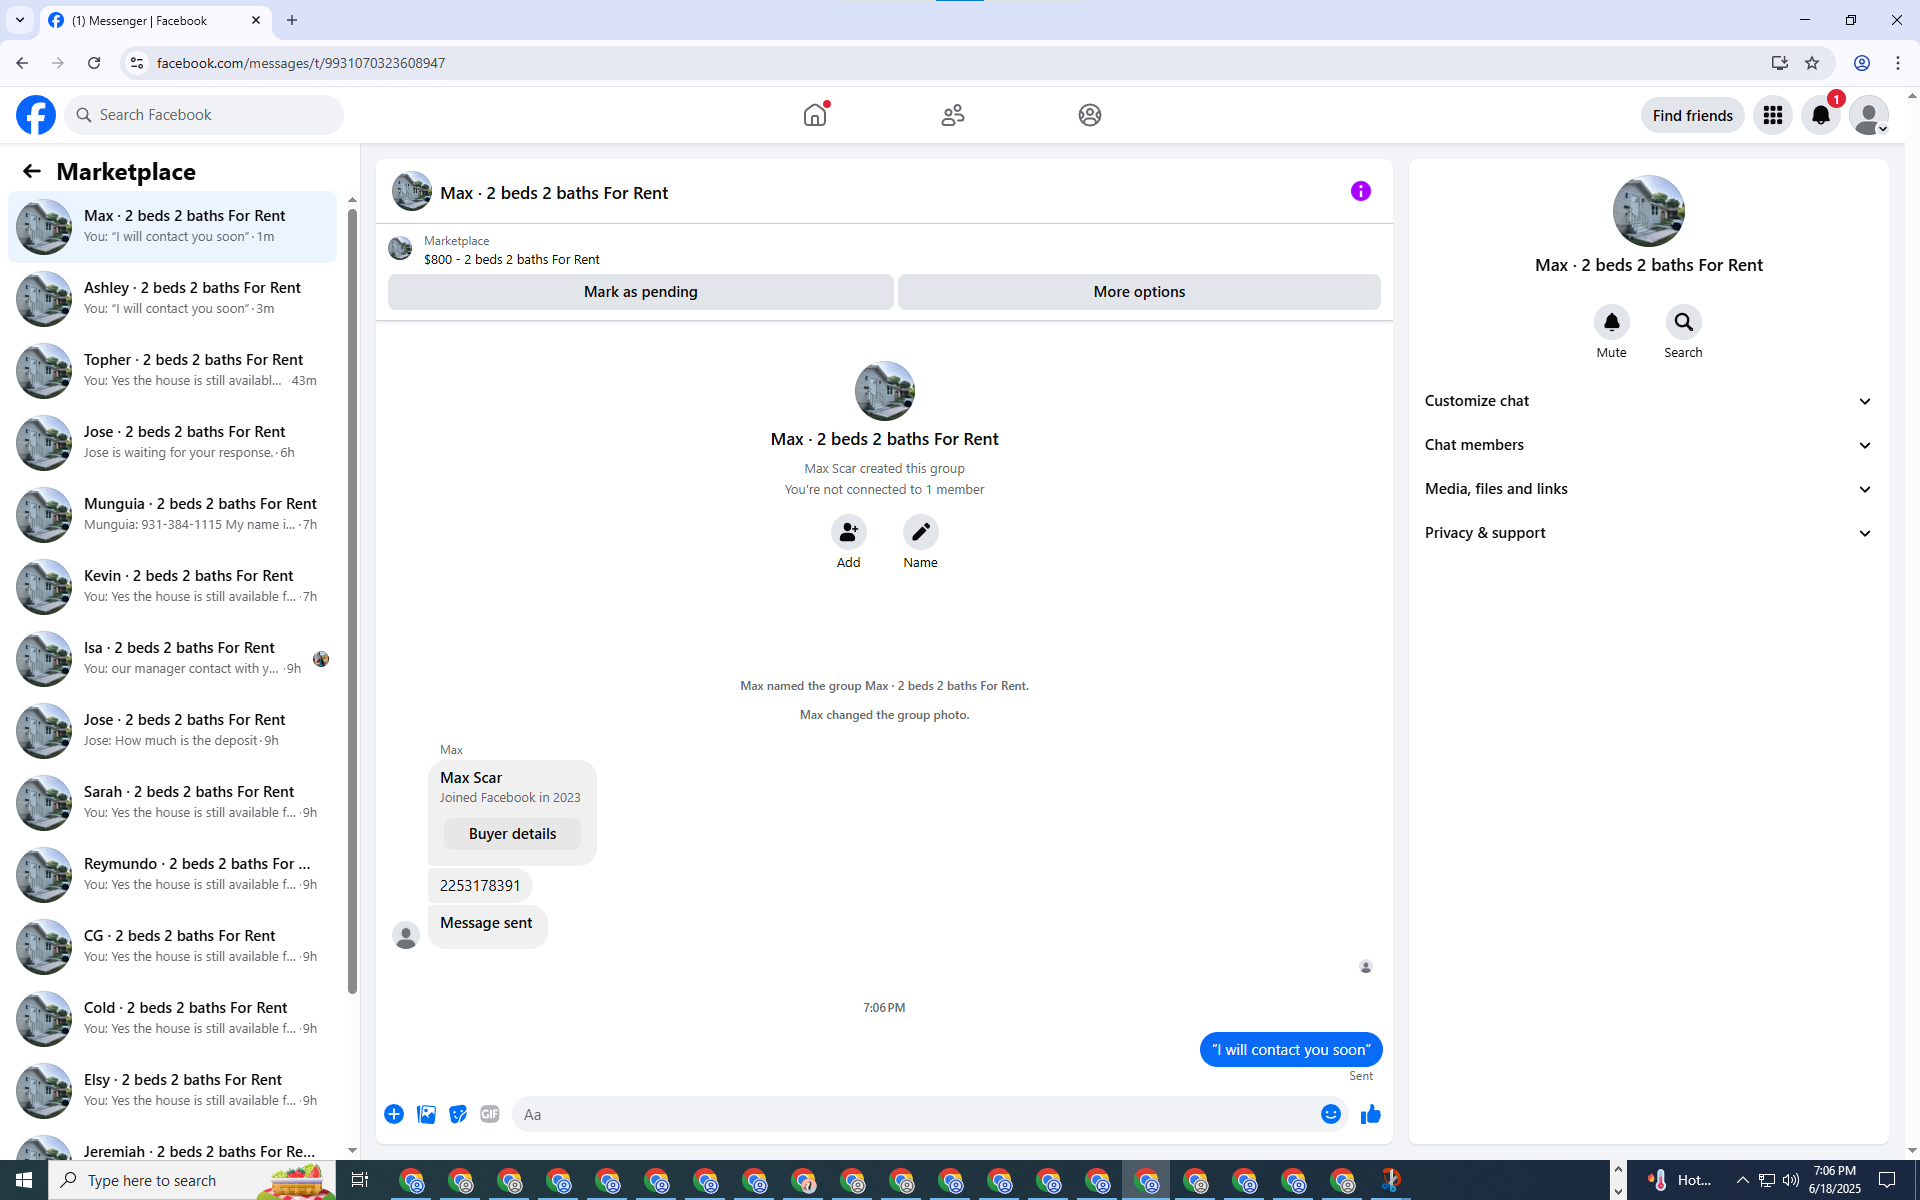Open the Windows Start menu
This screenshot has width=1920, height=1200.
click(x=24, y=1180)
